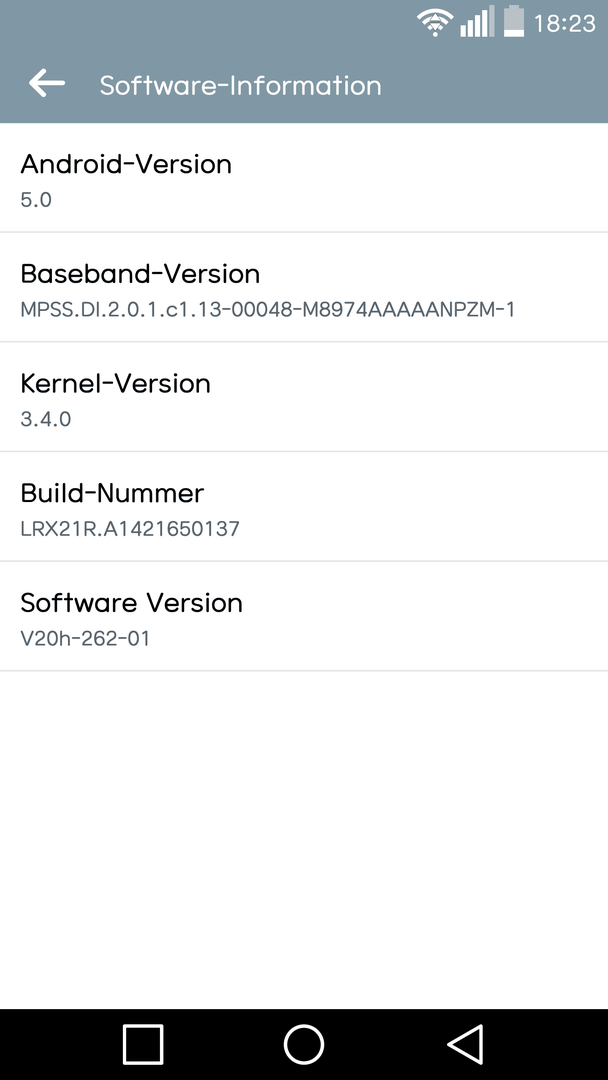
Task: Tap the V20h-262-01 software value
Action: coord(85,638)
